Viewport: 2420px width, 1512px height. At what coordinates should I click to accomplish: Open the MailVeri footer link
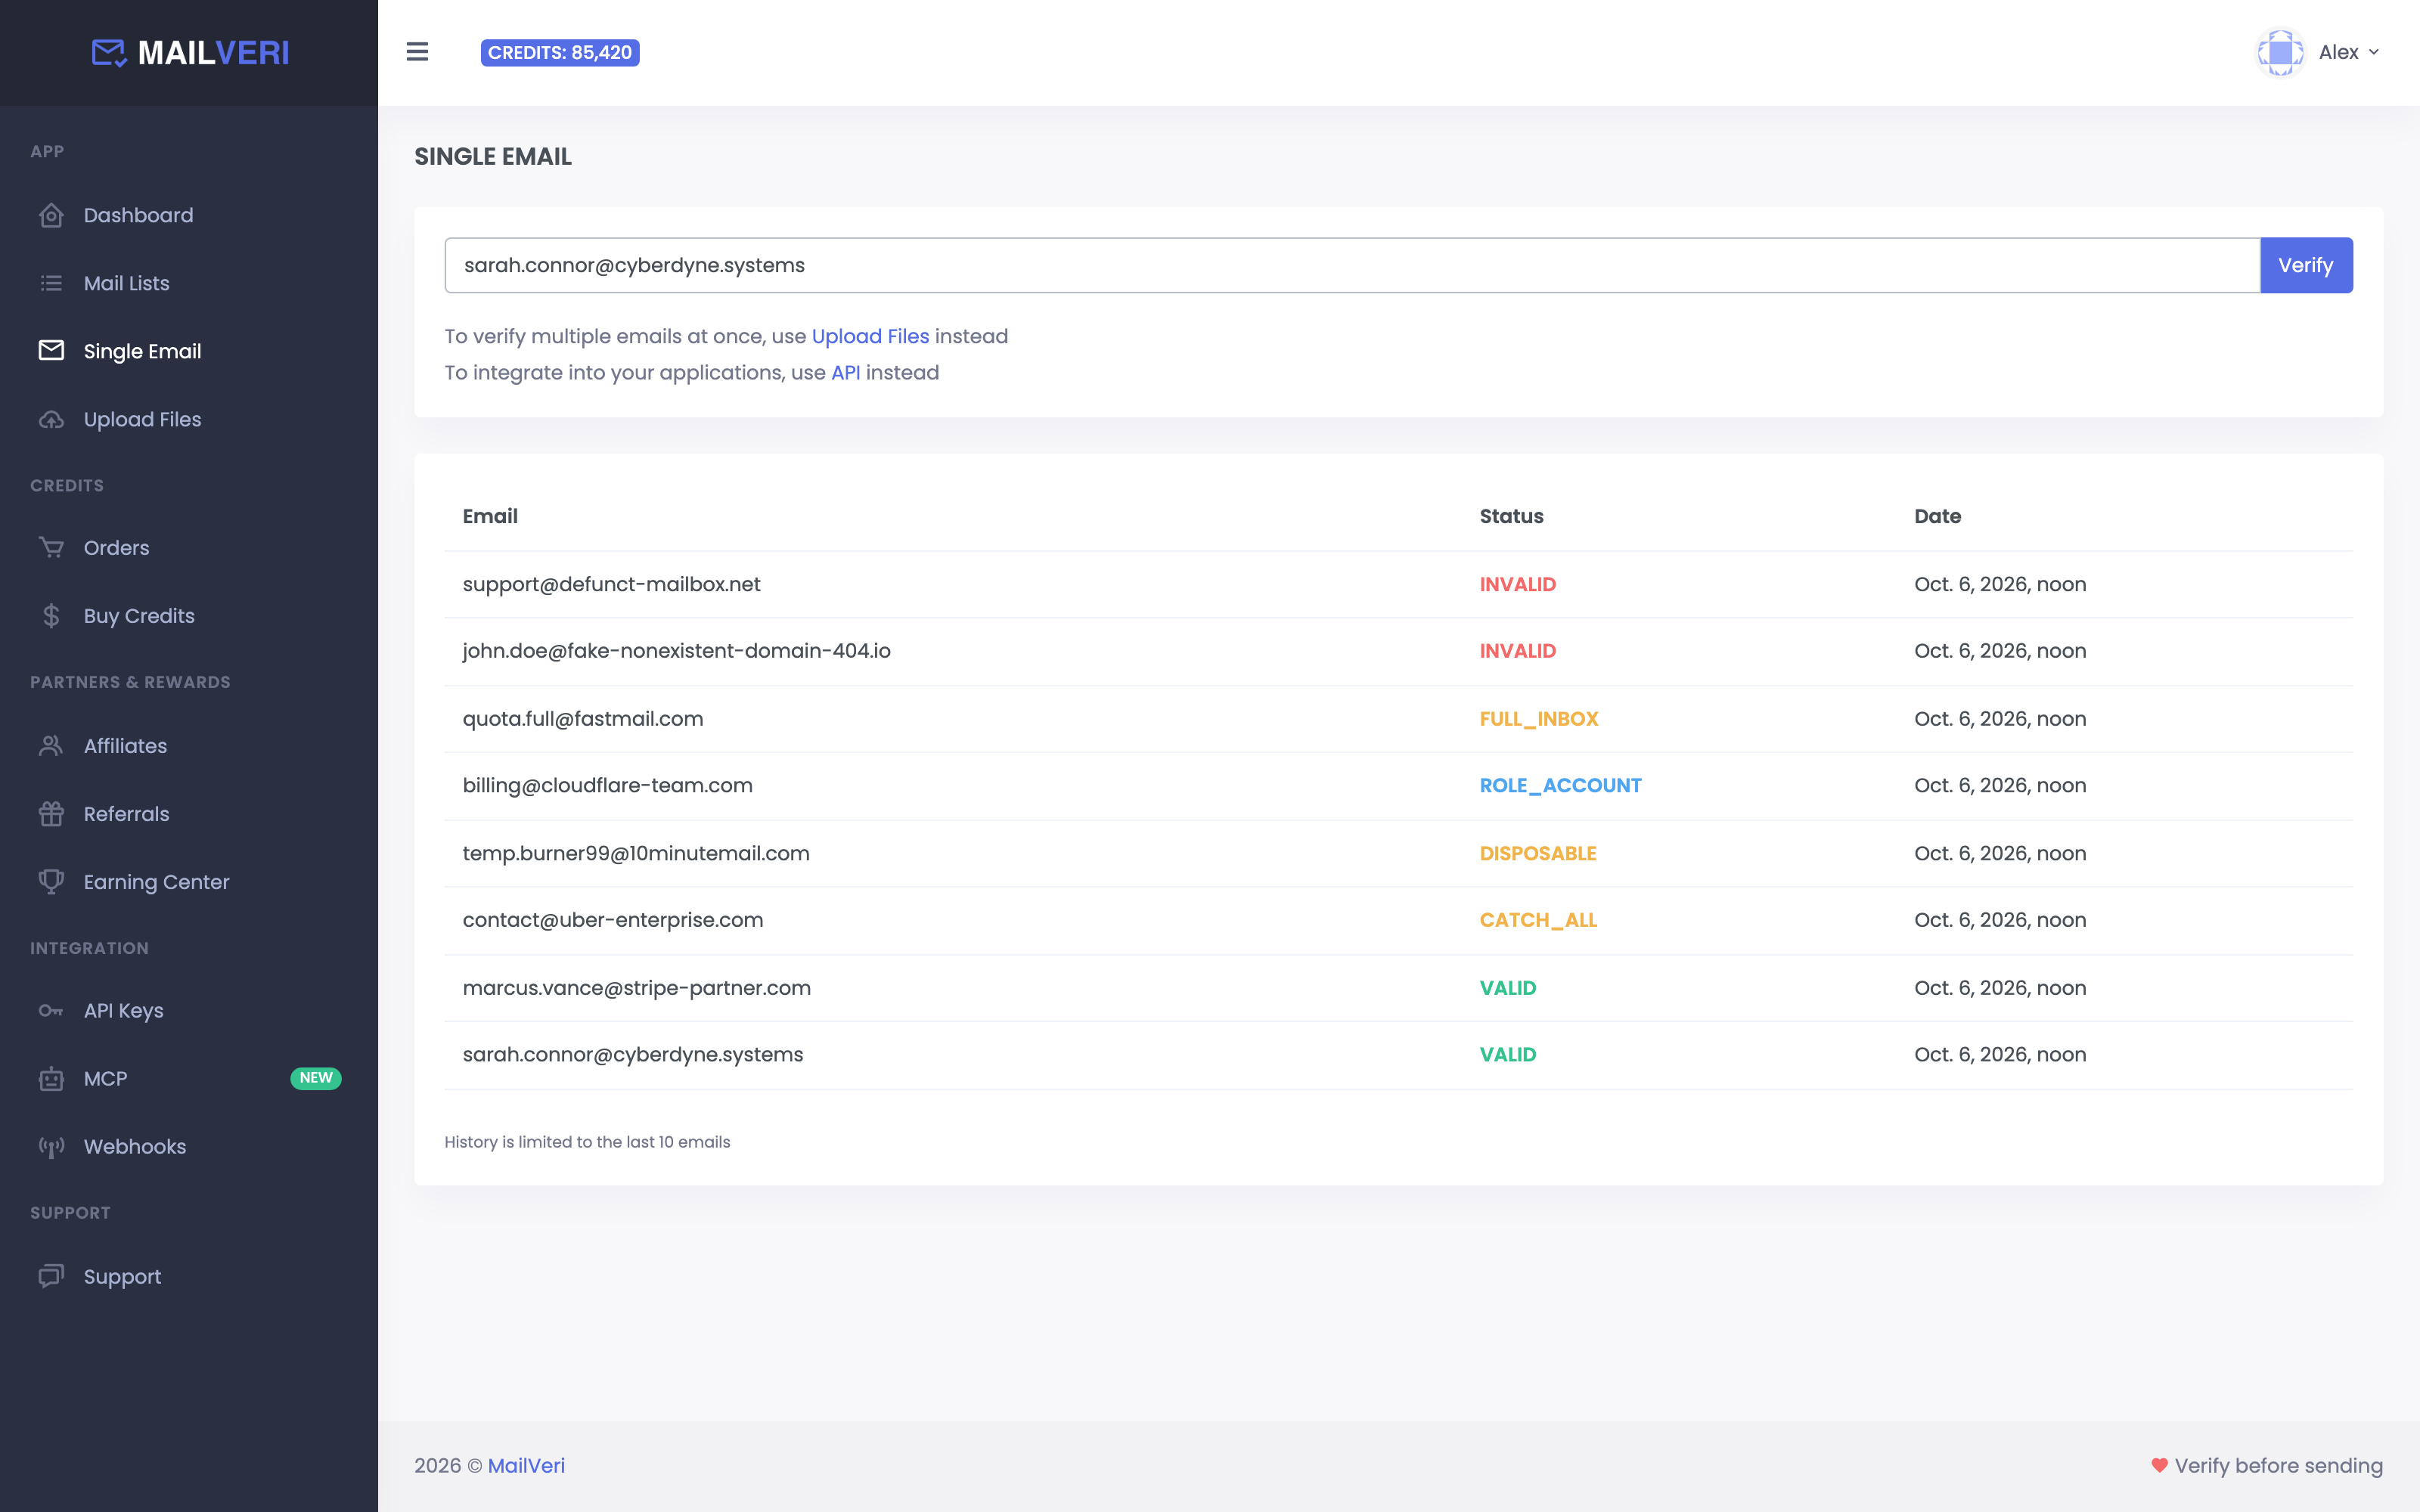[526, 1466]
